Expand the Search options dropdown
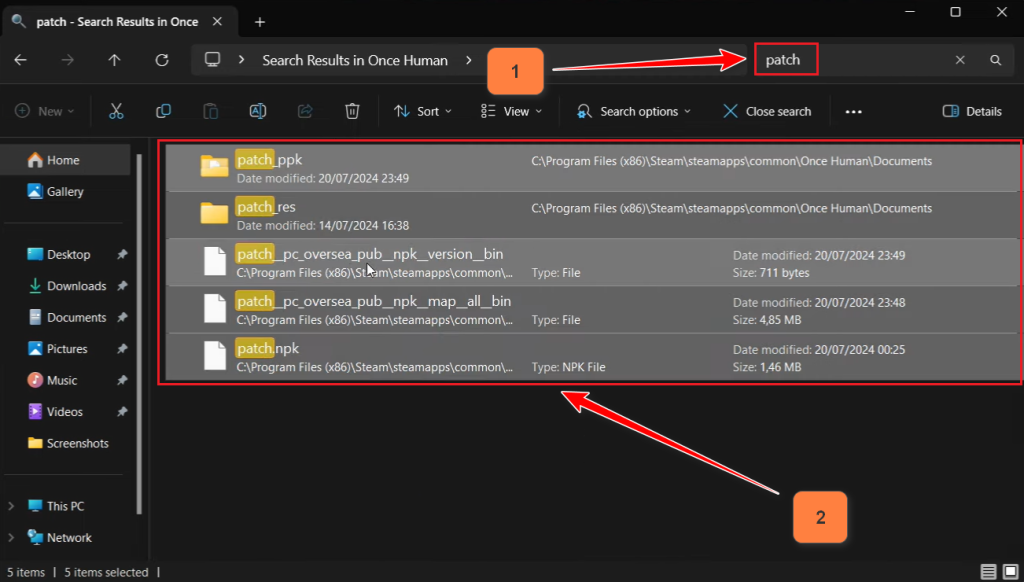 point(634,111)
